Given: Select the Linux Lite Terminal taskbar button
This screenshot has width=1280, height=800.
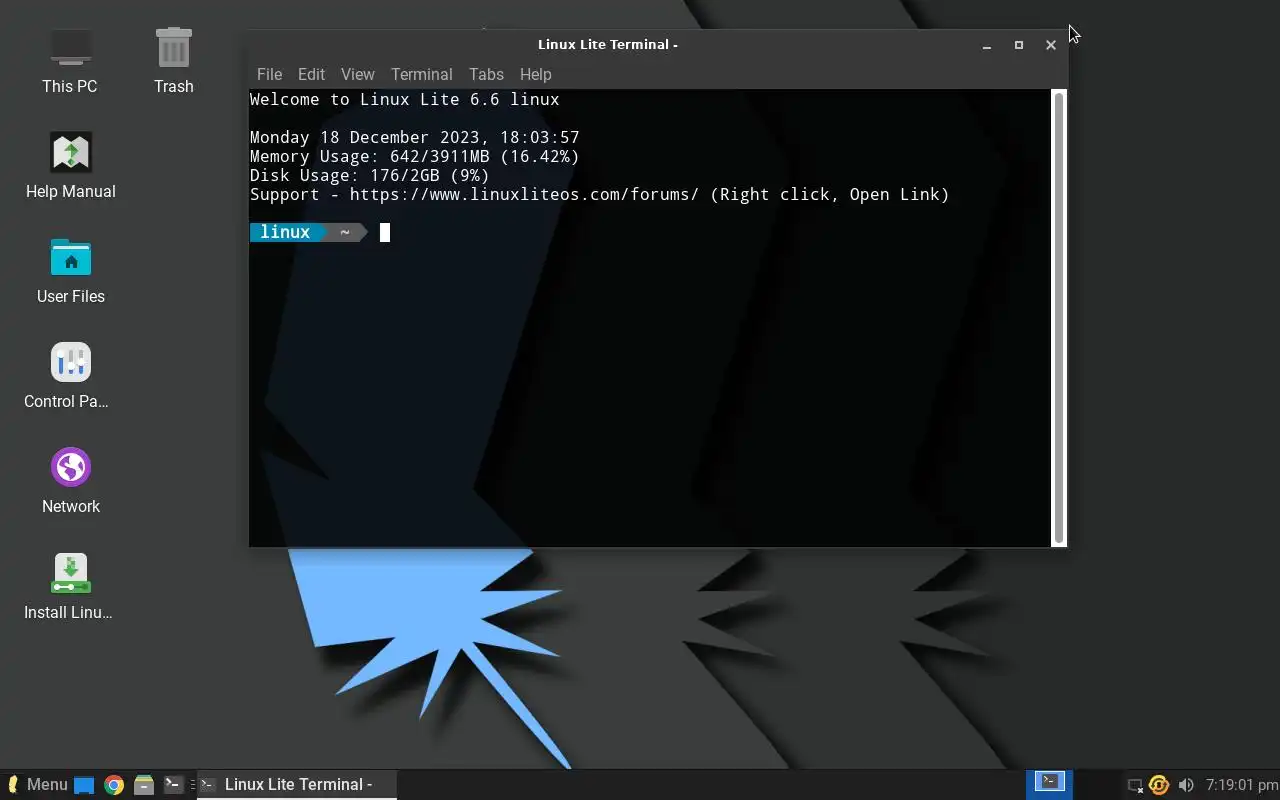Looking at the screenshot, I should pyautogui.click(x=297, y=785).
